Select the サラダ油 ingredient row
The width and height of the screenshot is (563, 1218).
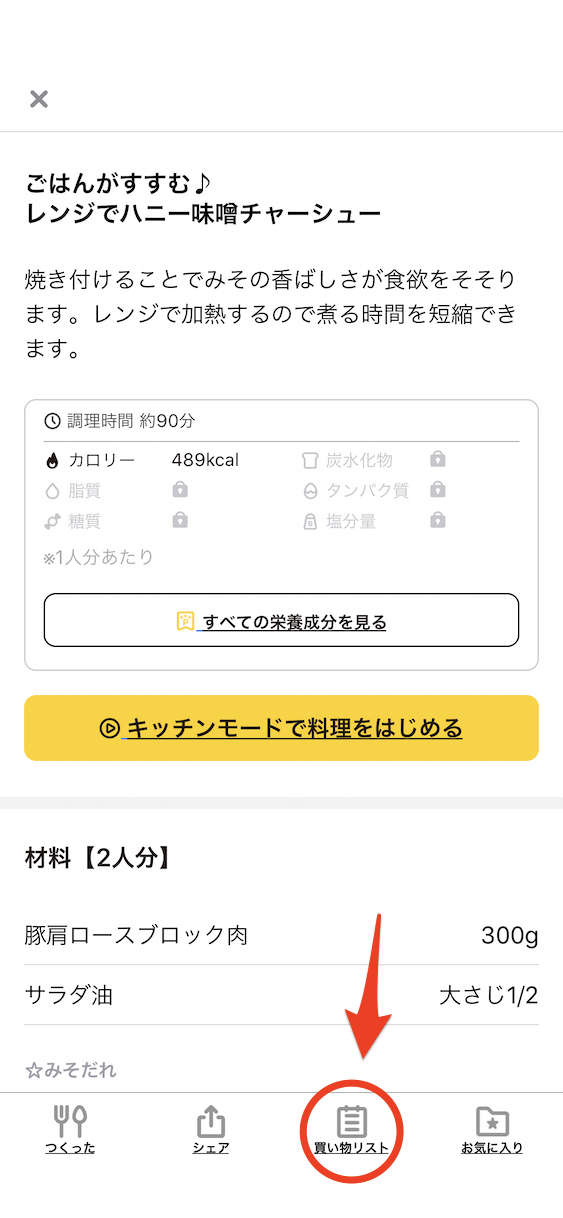tap(281, 995)
